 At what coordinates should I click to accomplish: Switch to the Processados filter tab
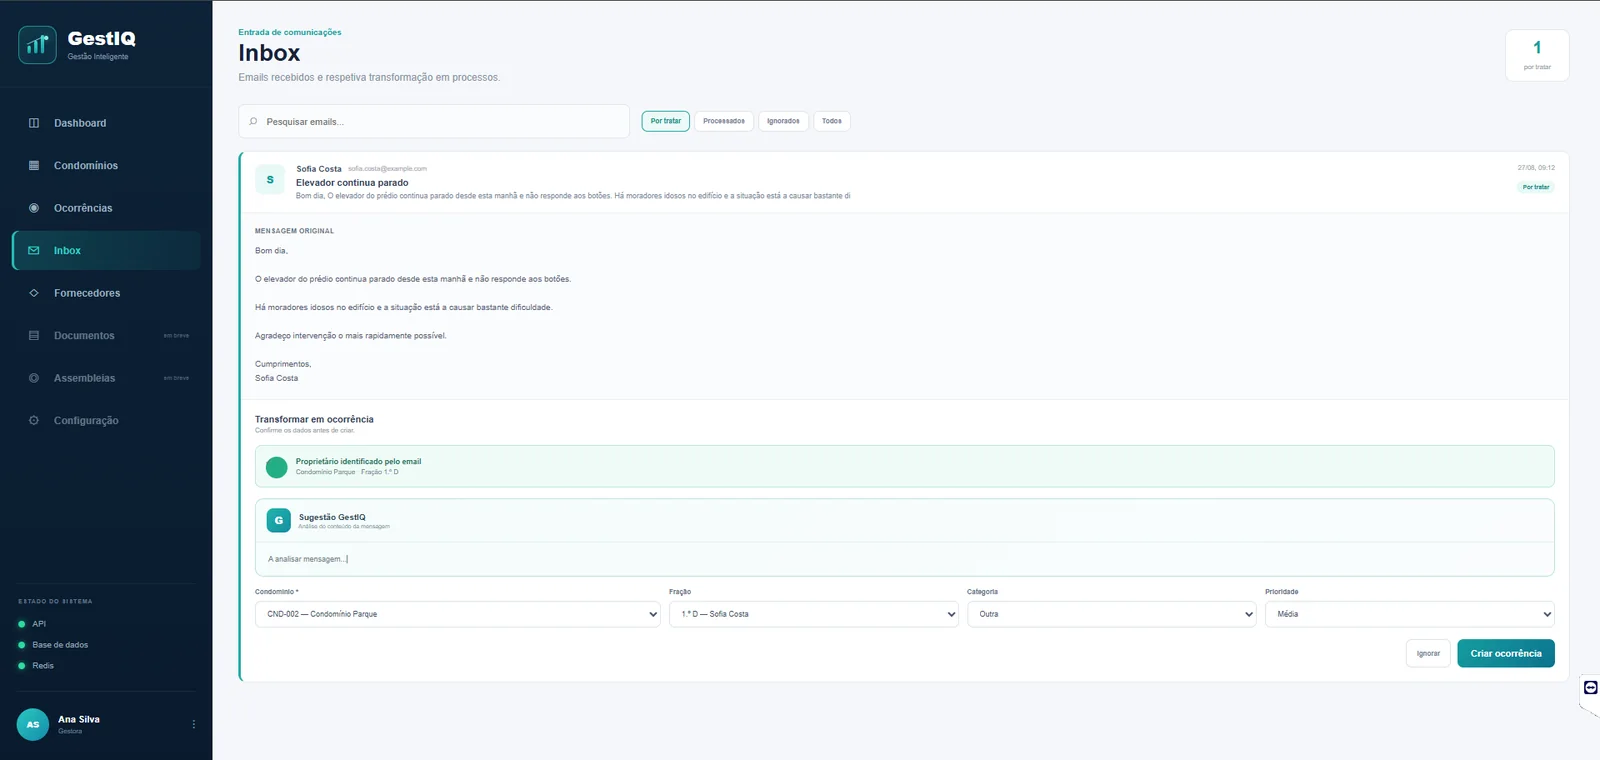(724, 121)
